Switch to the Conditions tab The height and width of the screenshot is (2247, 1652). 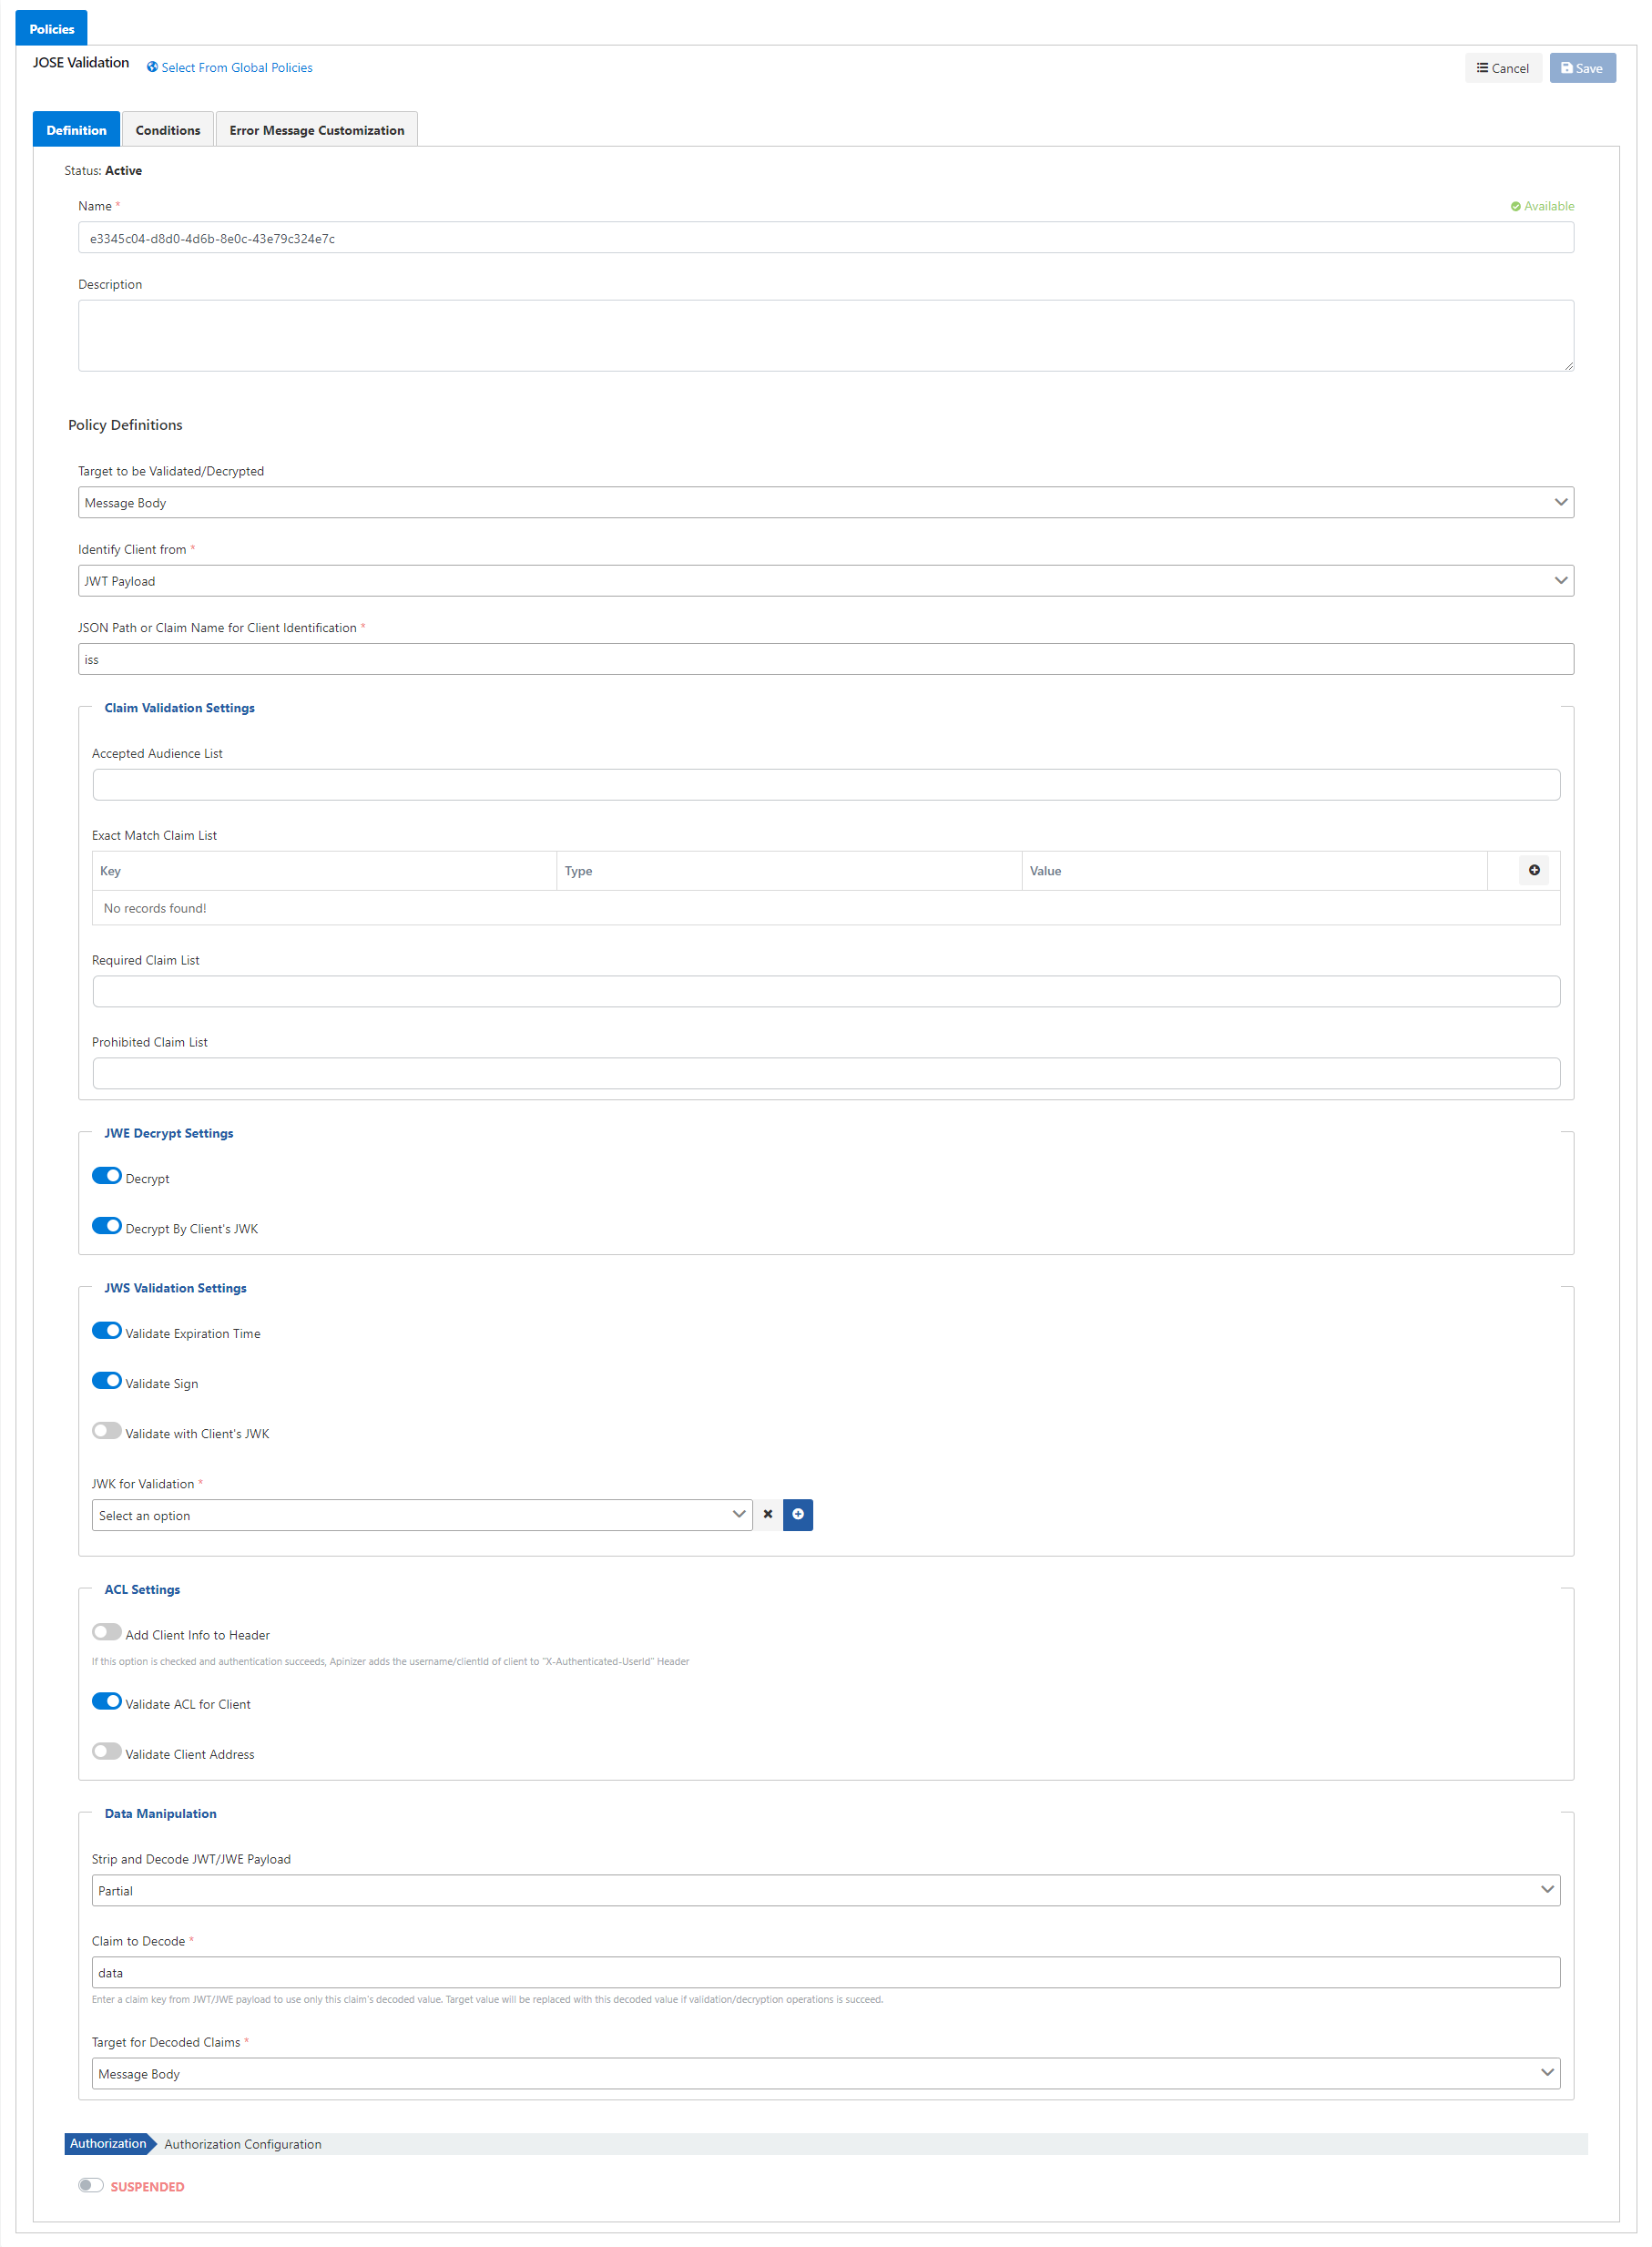pyautogui.click(x=168, y=130)
